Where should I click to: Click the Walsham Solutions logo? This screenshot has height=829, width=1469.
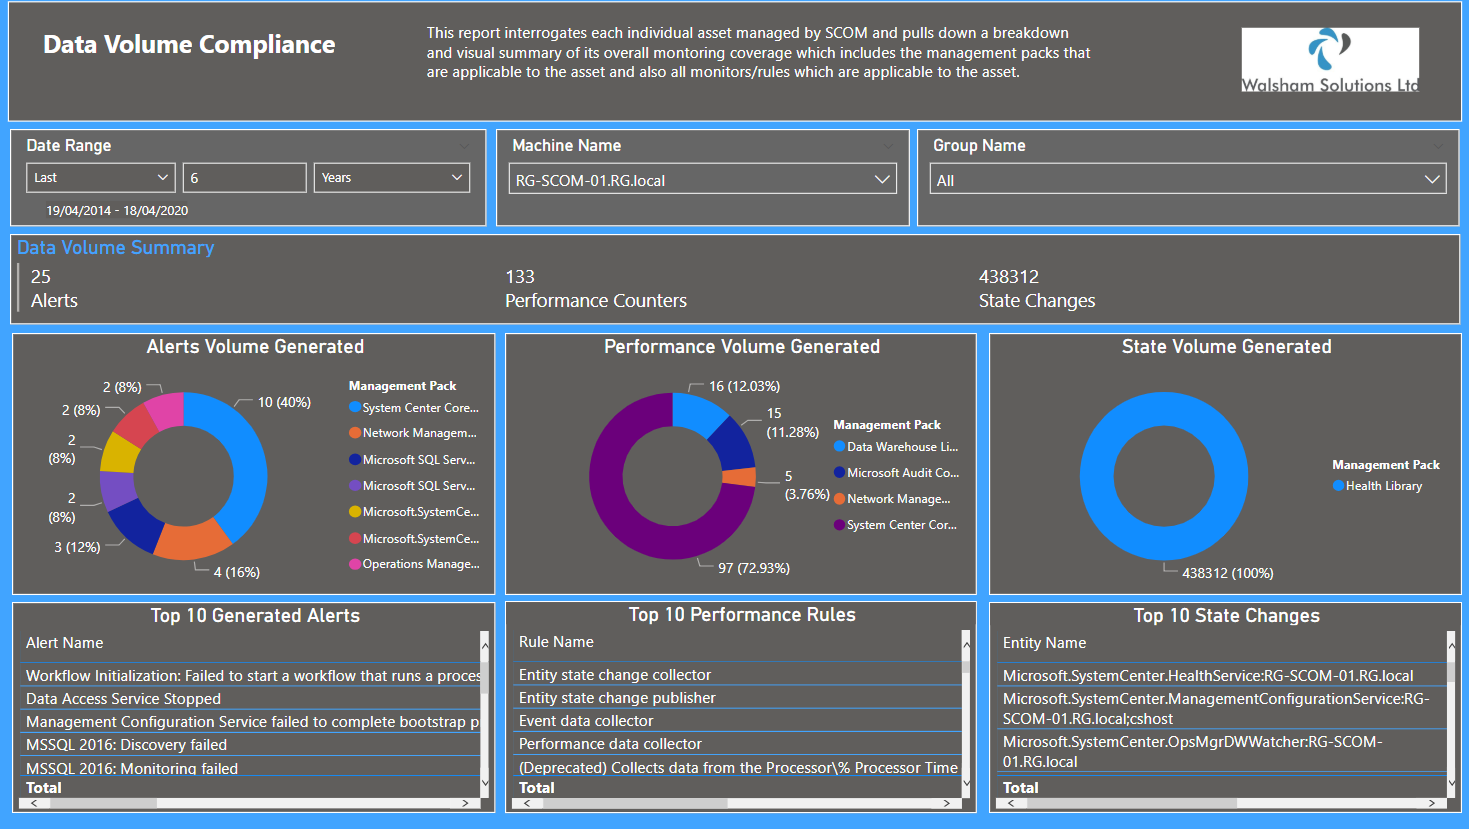coord(1330,60)
